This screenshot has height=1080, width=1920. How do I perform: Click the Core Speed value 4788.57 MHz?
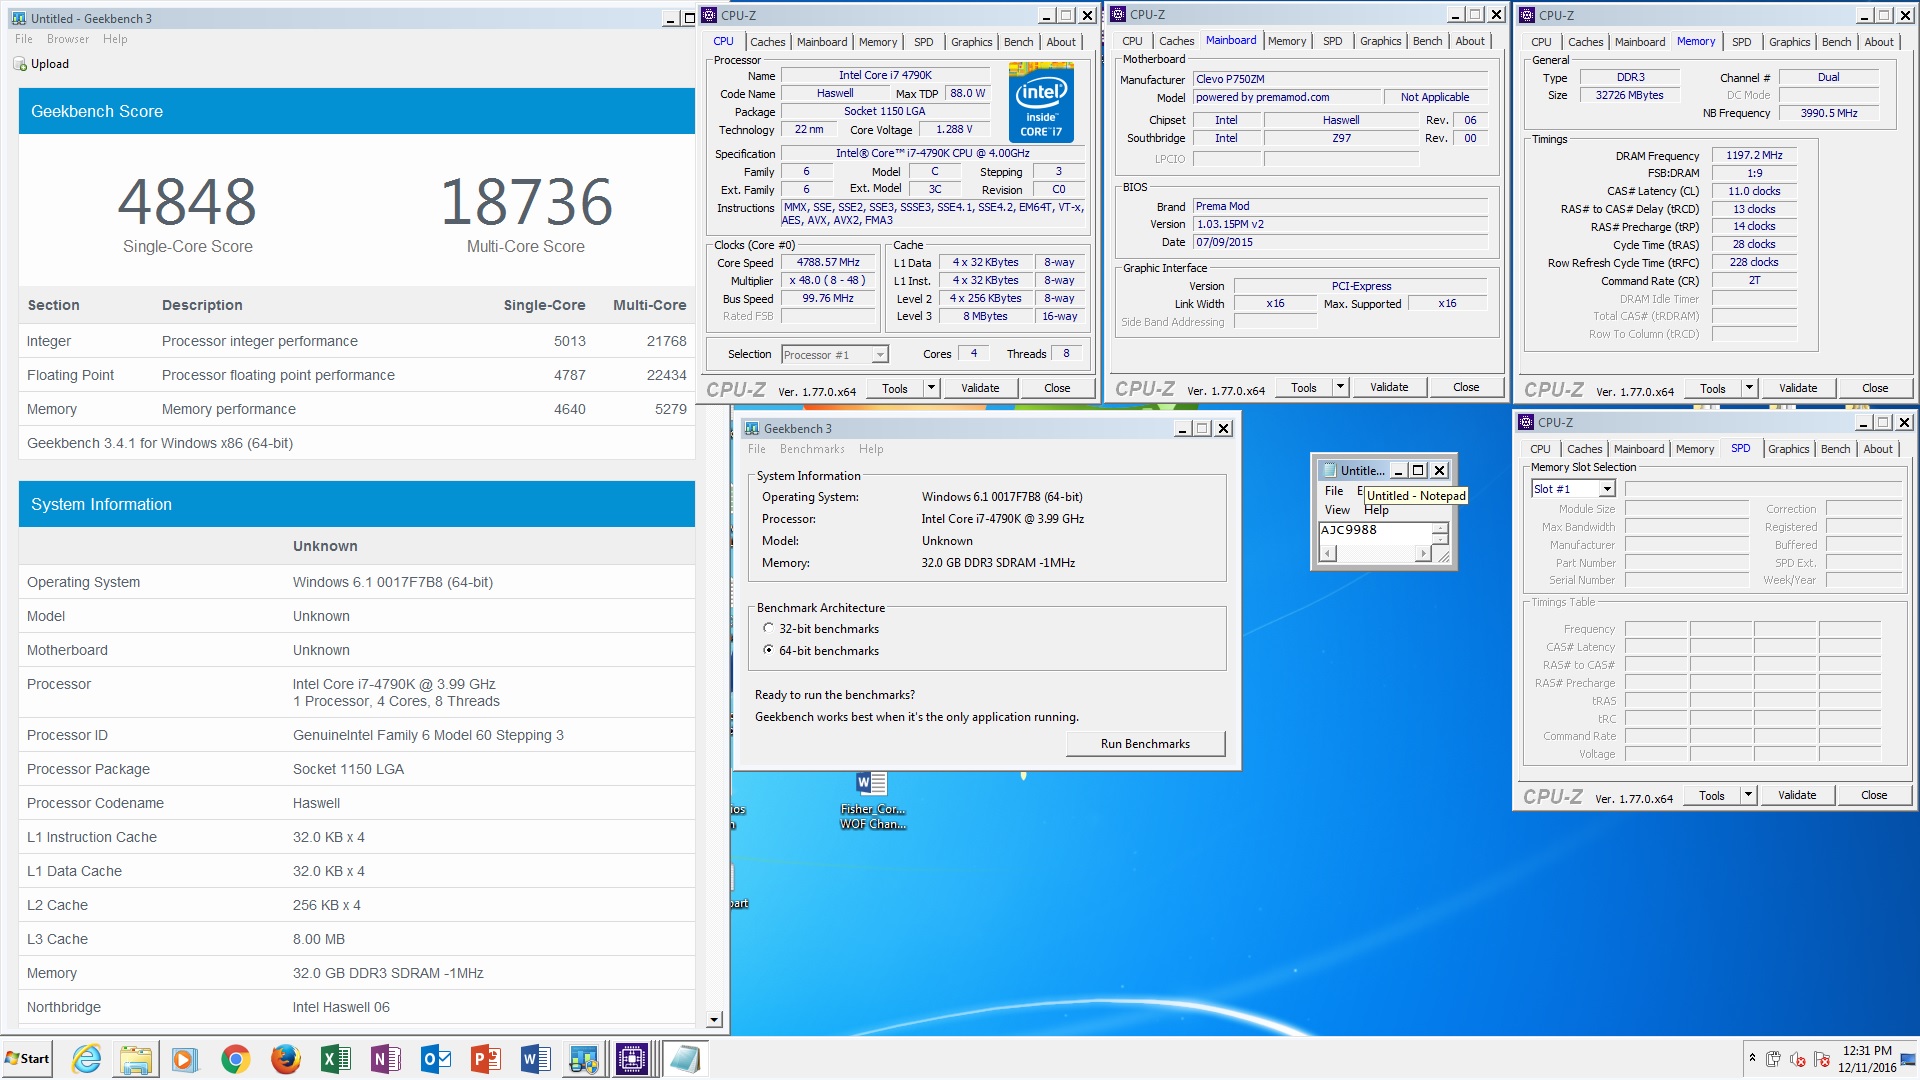tap(828, 263)
